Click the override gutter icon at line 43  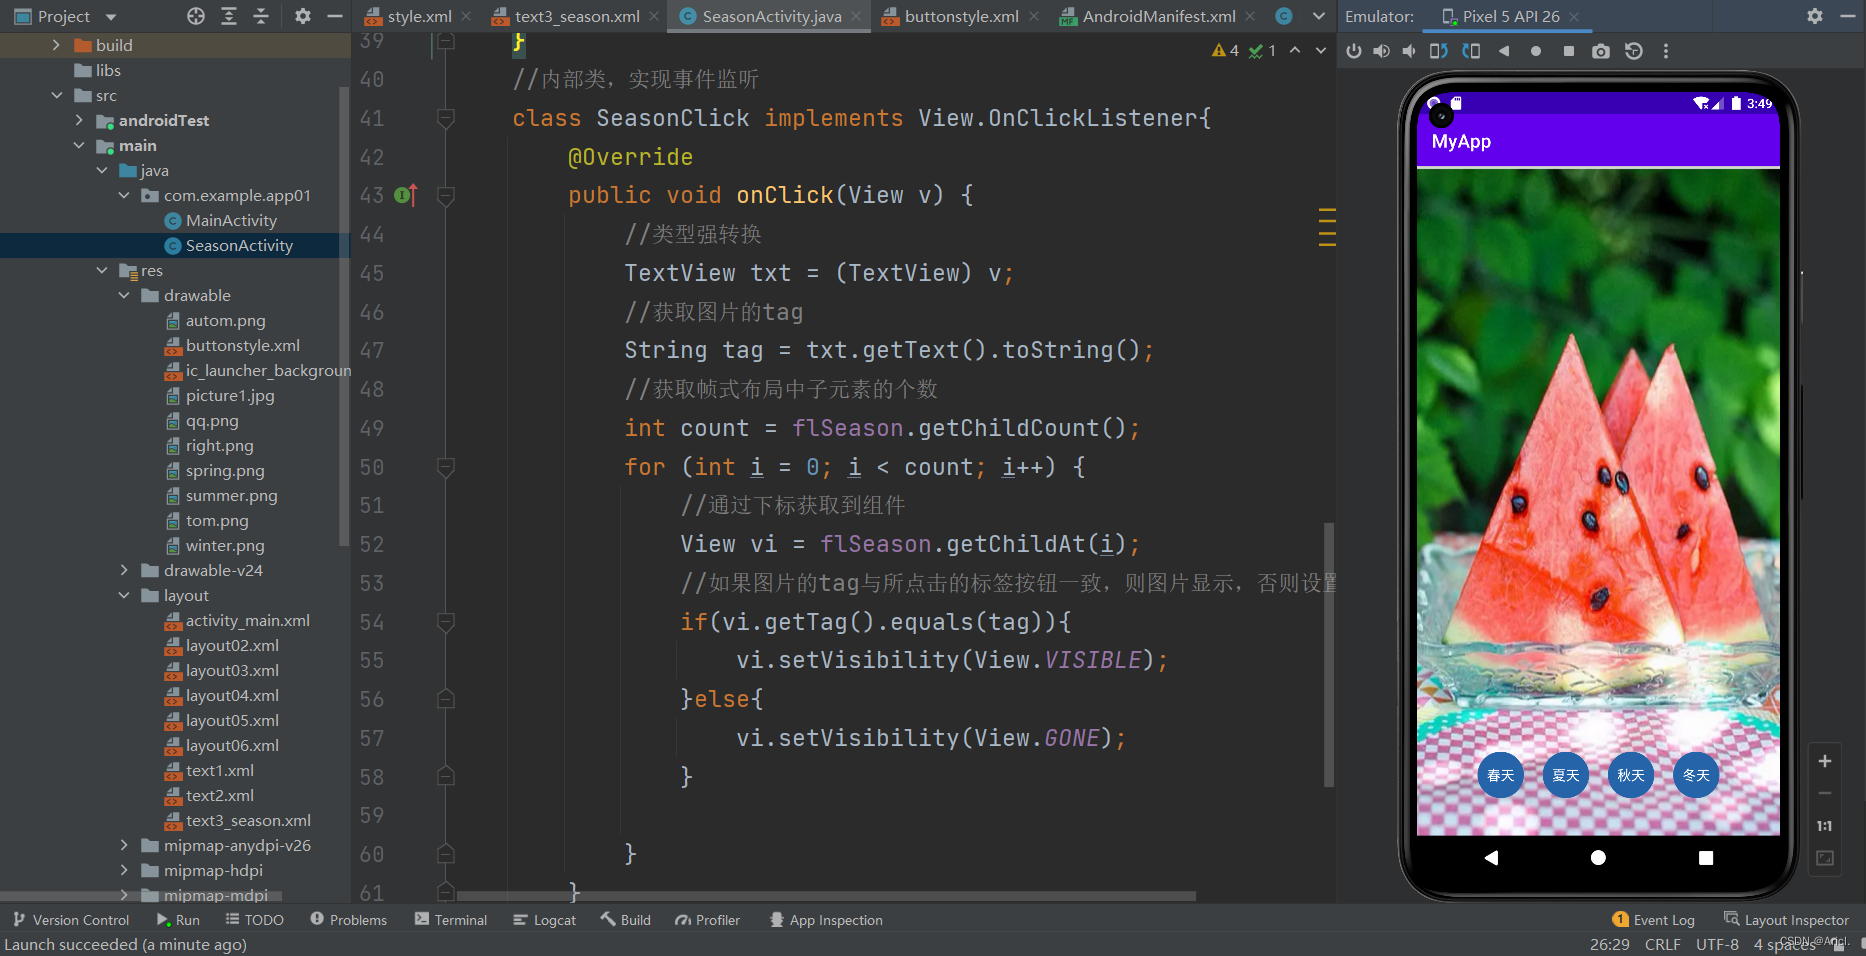pyautogui.click(x=405, y=195)
